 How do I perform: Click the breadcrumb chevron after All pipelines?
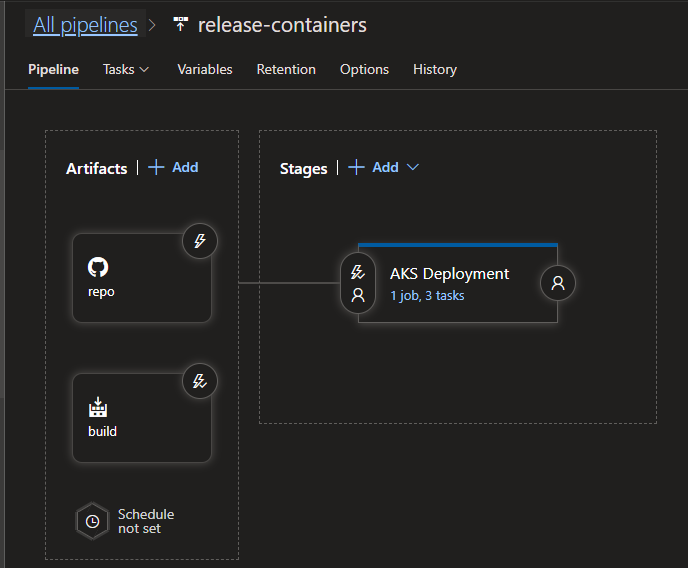point(152,25)
